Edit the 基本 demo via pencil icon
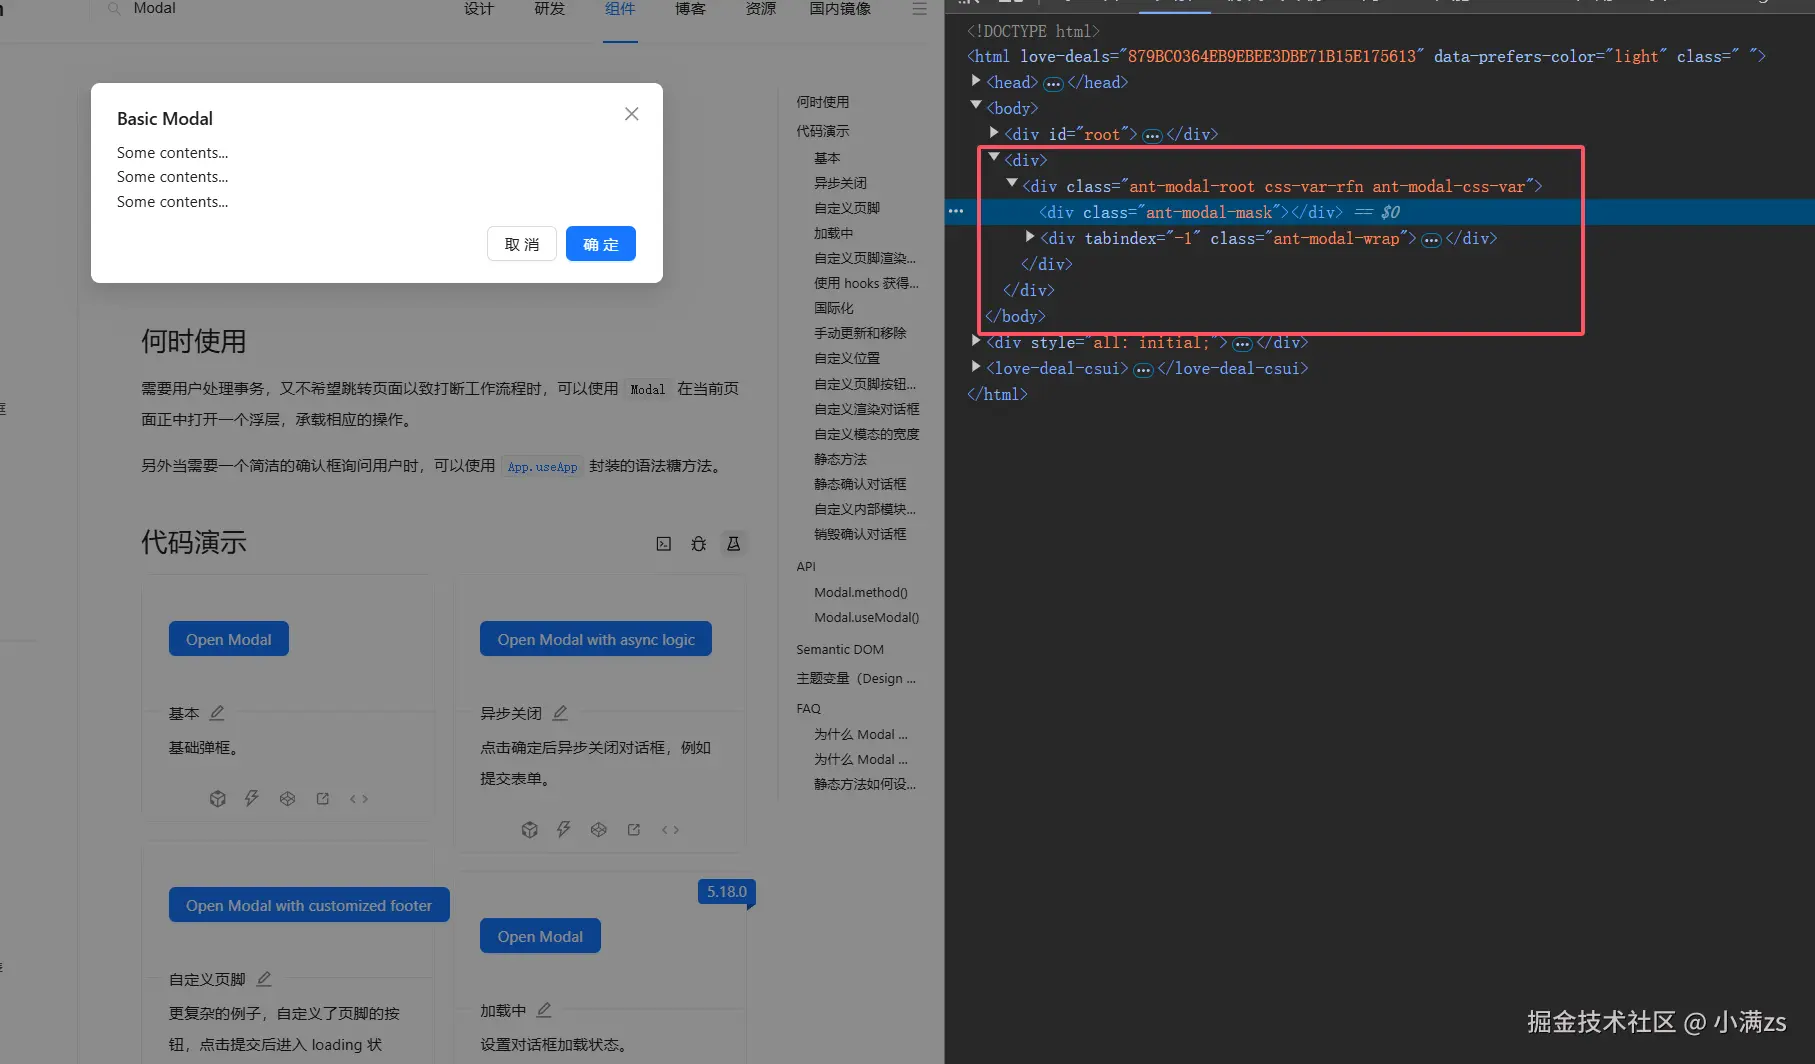 217,713
